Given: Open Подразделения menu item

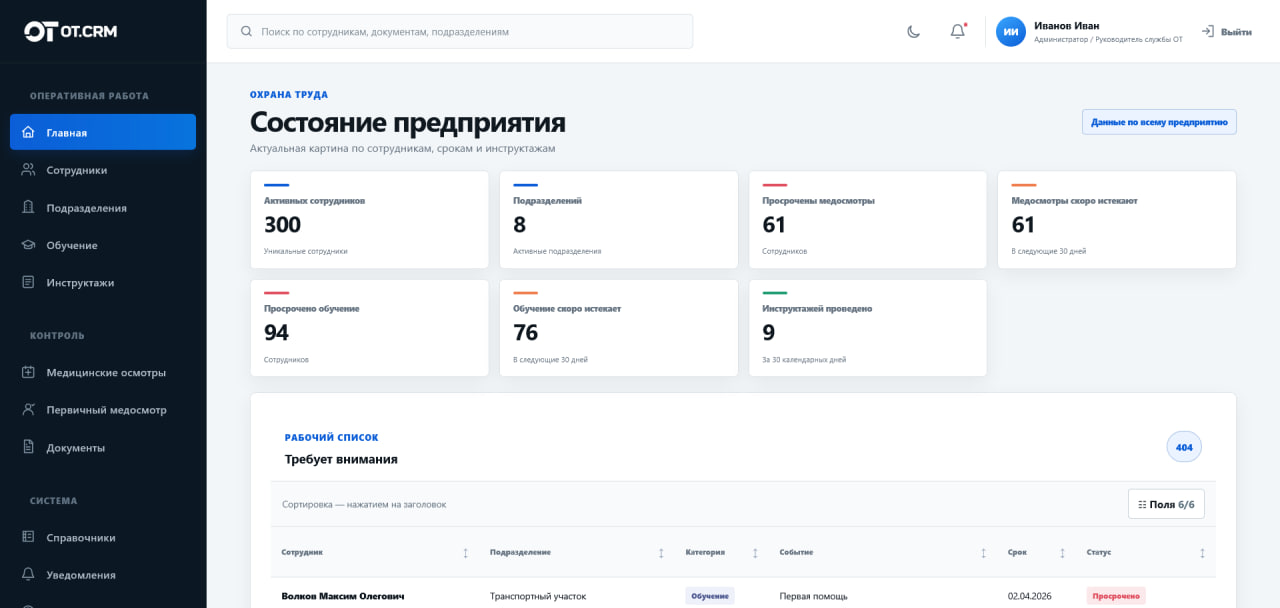Looking at the screenshot, I should [103, 208].
